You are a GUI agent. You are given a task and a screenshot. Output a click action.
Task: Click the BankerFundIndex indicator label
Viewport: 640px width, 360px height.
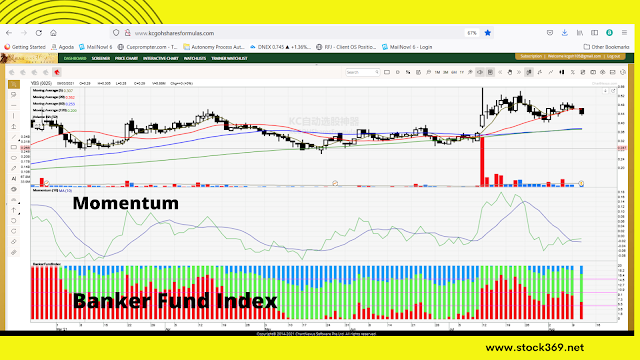point(47,264)
